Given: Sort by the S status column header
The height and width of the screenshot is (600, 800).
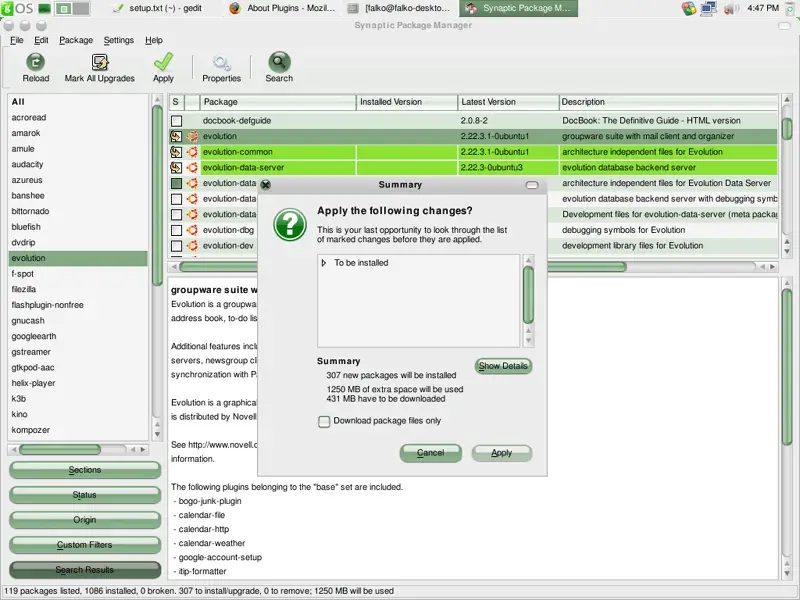Looking at the screenshot, I should click(x=176, y=102).
